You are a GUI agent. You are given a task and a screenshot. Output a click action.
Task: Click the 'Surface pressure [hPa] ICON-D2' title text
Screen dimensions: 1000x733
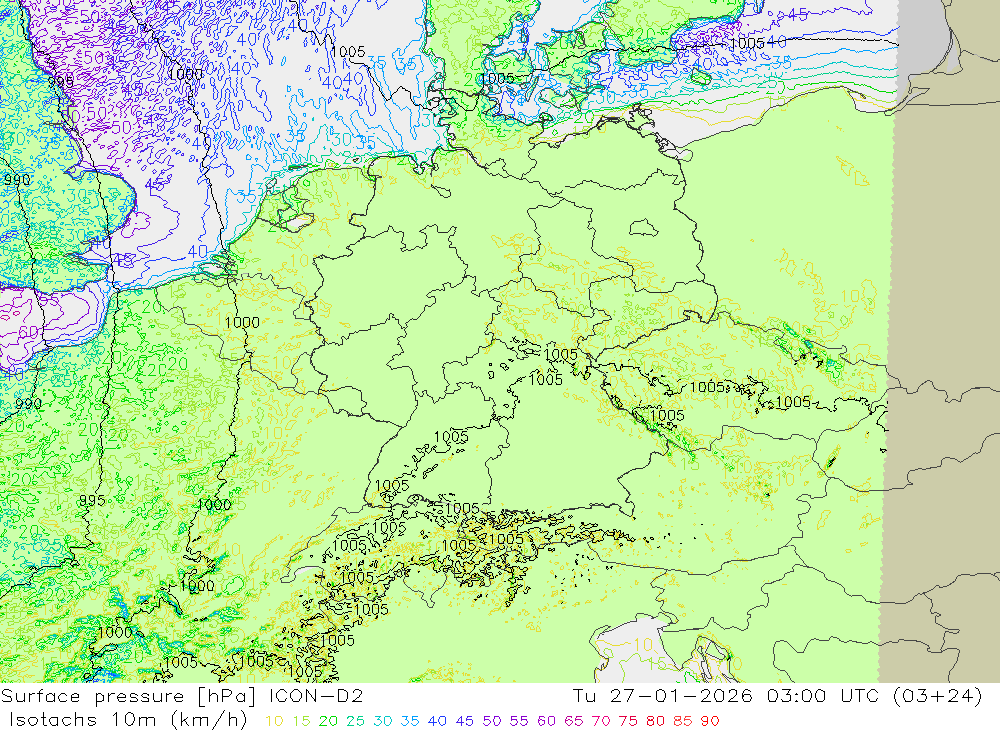click(x=182, y=696)
